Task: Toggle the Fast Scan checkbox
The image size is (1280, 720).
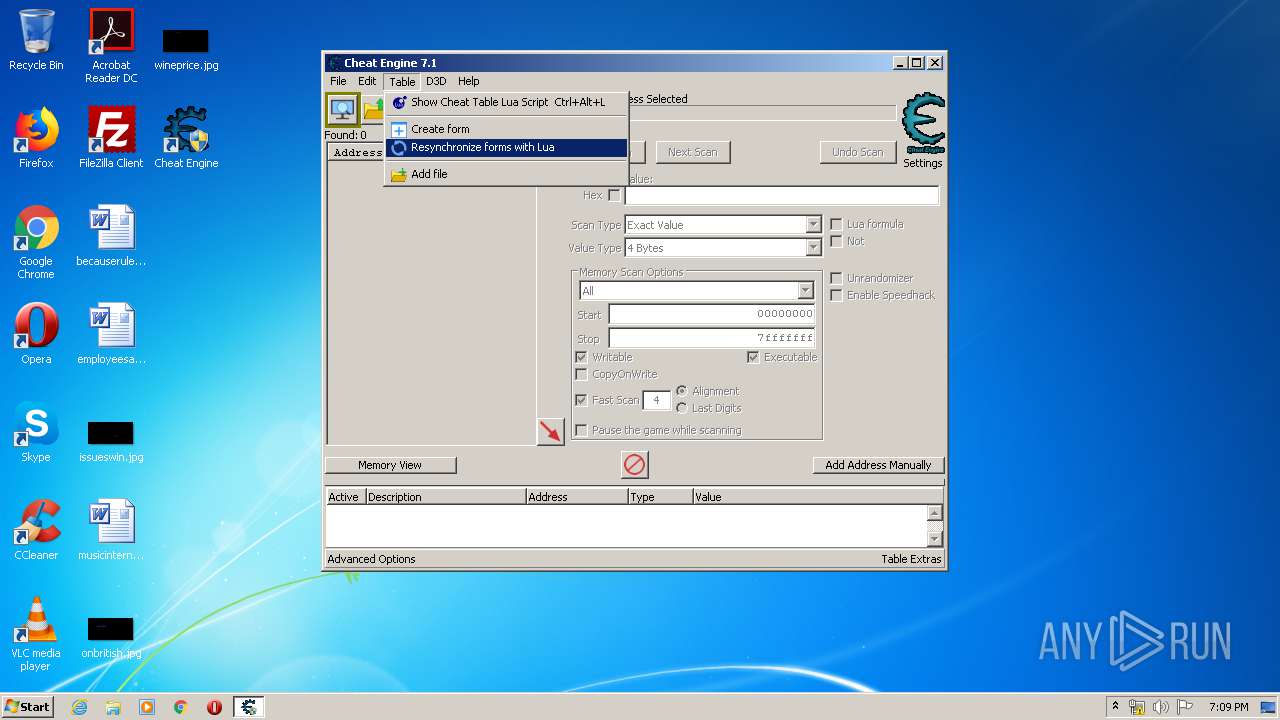Action: pyautogui.click(x=581, y=400)
